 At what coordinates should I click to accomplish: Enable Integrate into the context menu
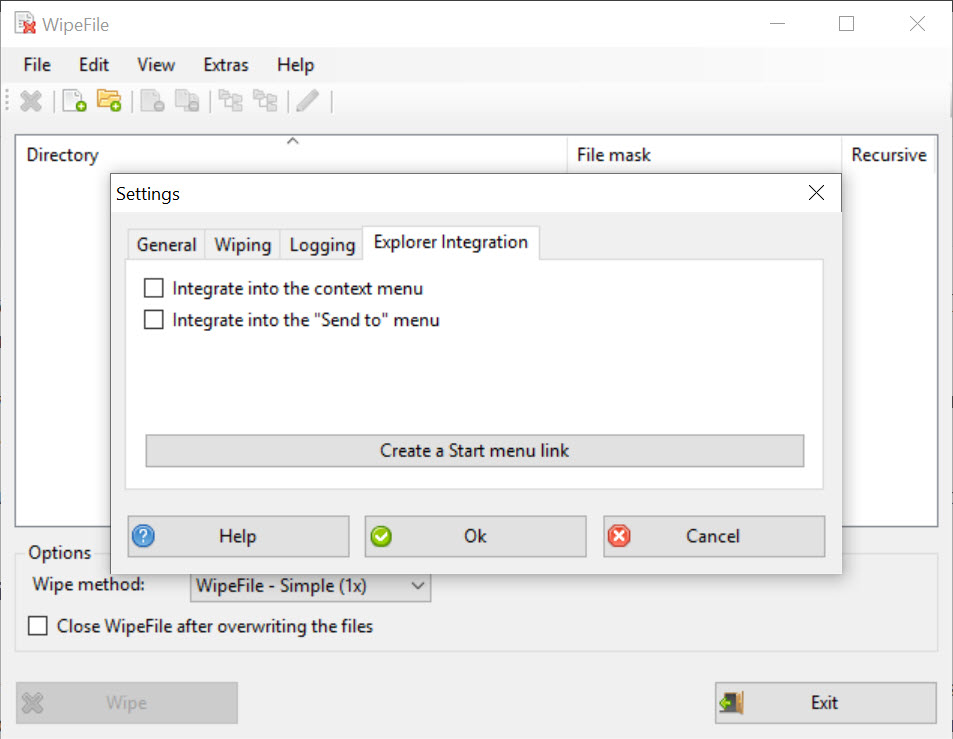[x=154, y=288]
